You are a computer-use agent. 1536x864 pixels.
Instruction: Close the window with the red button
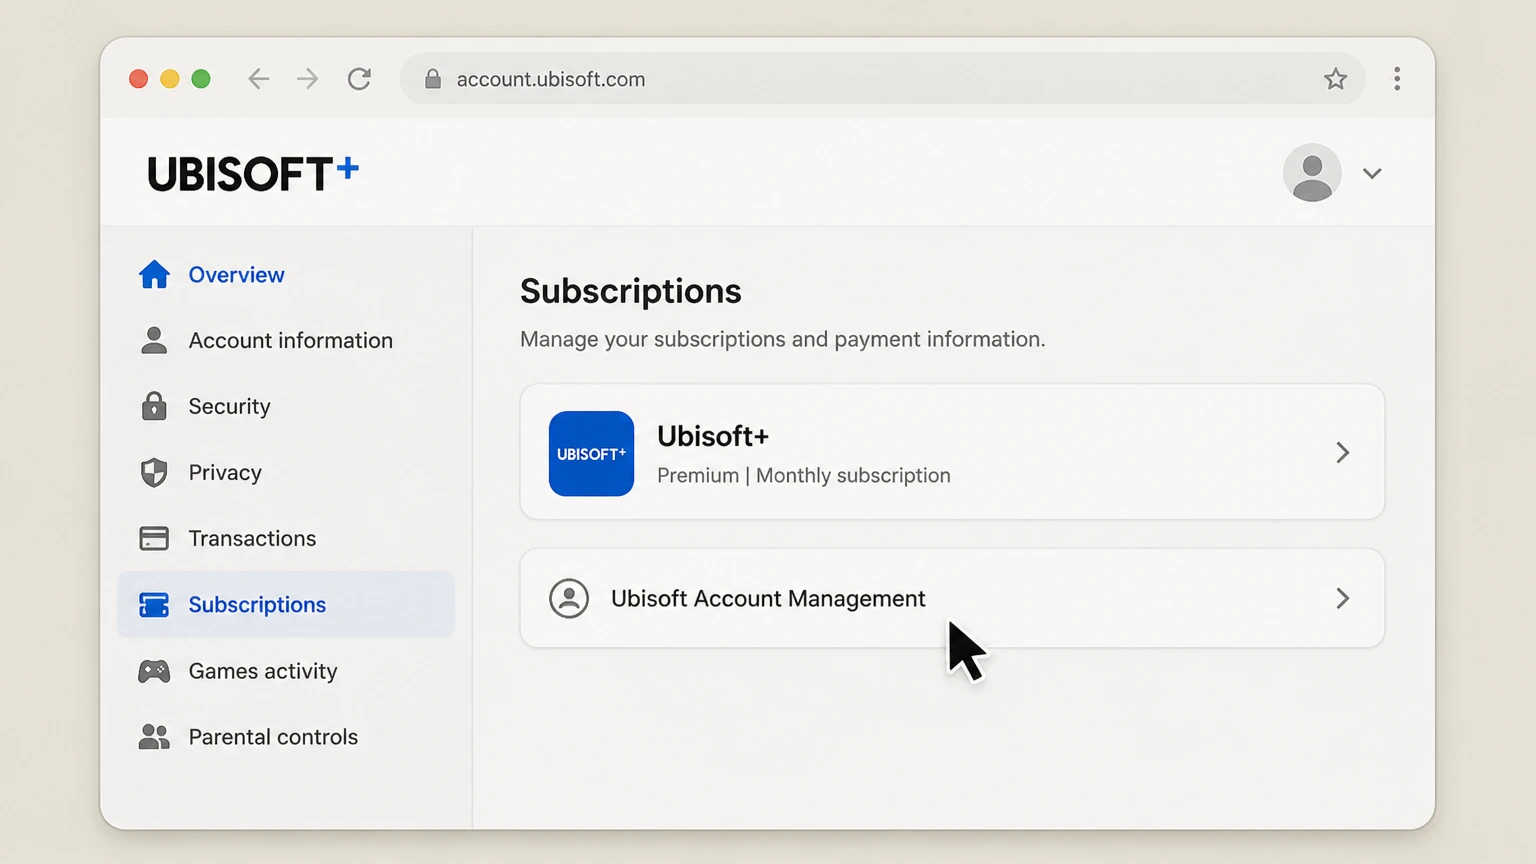pyautogui.click(x=139, y=79)
